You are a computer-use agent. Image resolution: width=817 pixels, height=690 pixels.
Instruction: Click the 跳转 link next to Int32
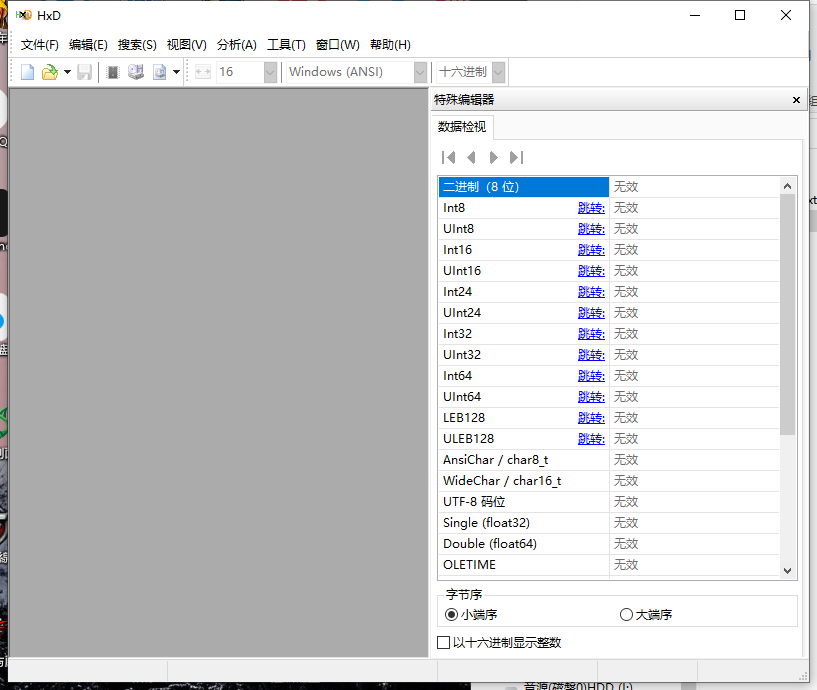click(591, 333)
